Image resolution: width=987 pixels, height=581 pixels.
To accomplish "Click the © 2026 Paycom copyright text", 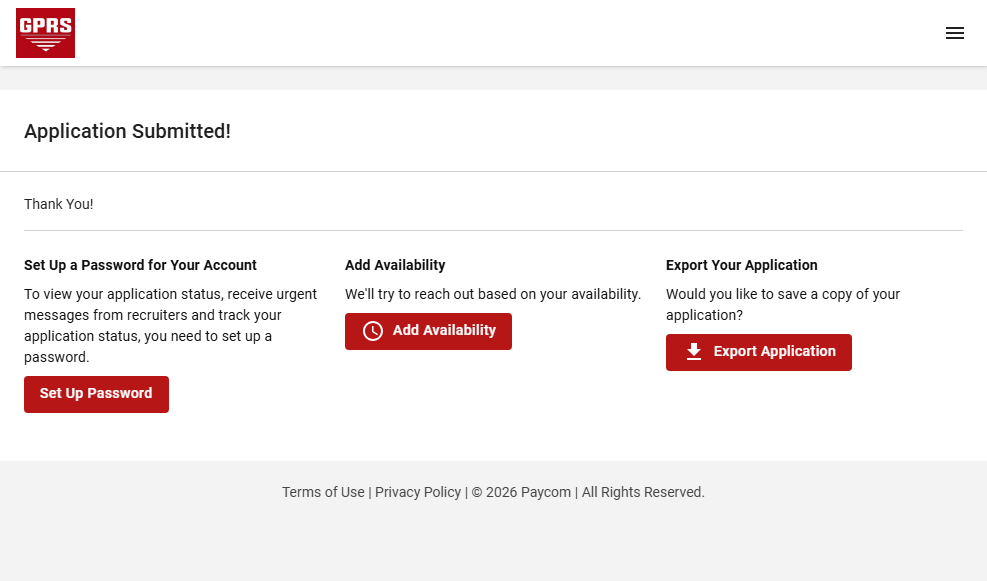I will tap(521, 492).
